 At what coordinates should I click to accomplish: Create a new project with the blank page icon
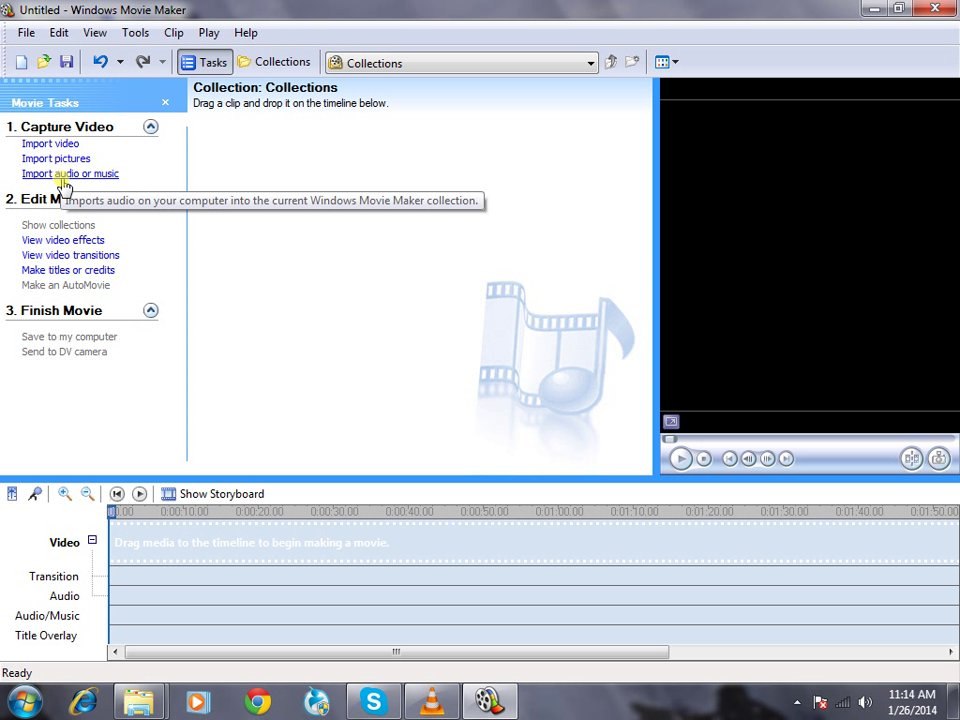tap(21, 62)
